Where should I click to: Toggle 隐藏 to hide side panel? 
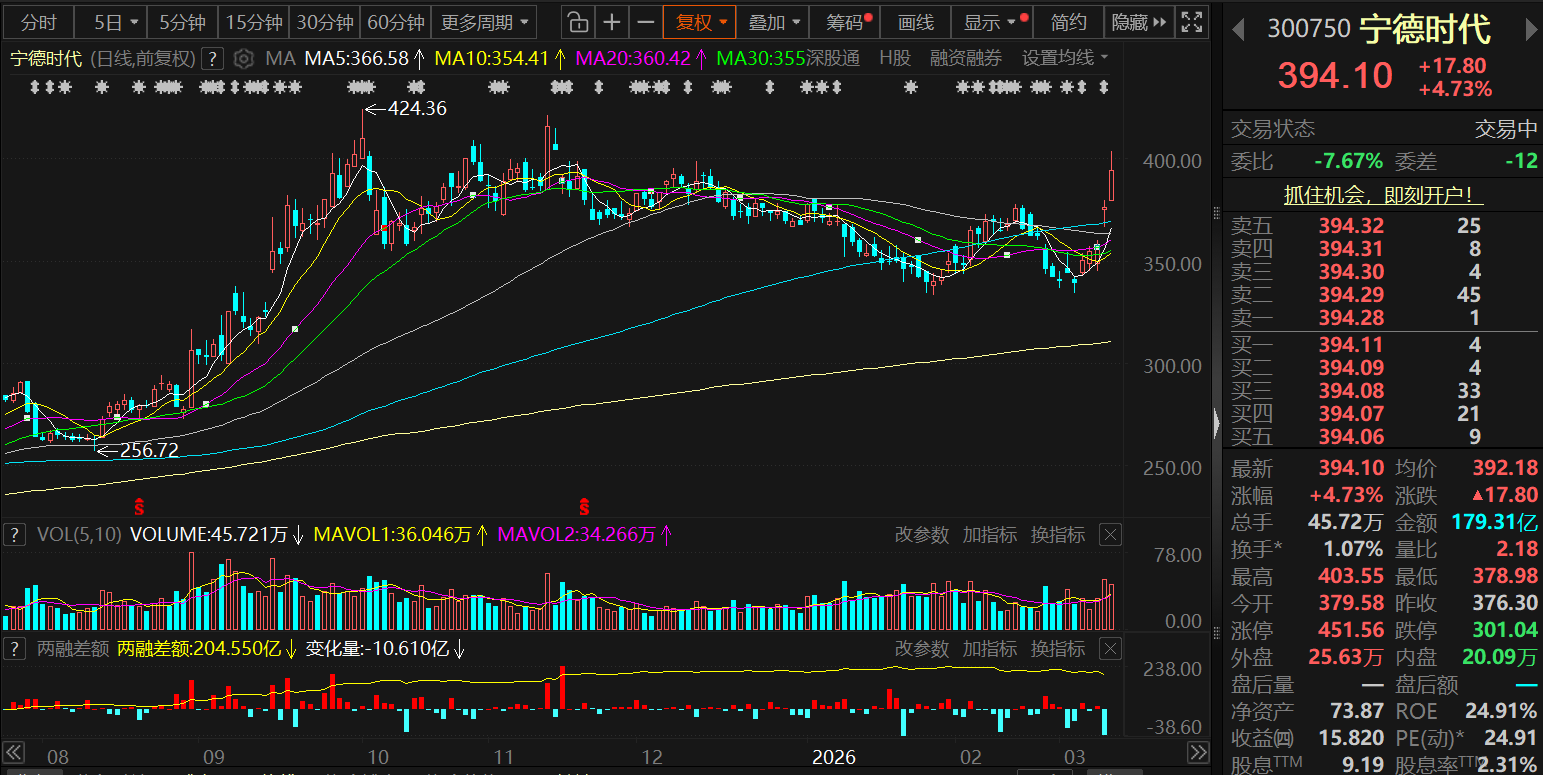(1138, 22)
